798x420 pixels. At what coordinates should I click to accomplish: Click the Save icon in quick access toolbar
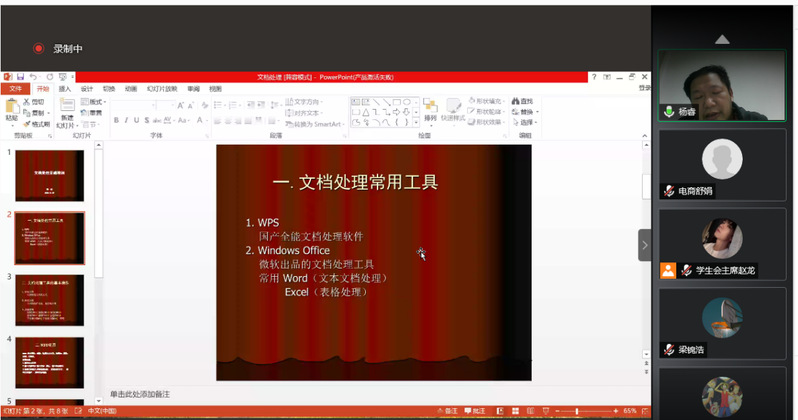click(21, 77)
